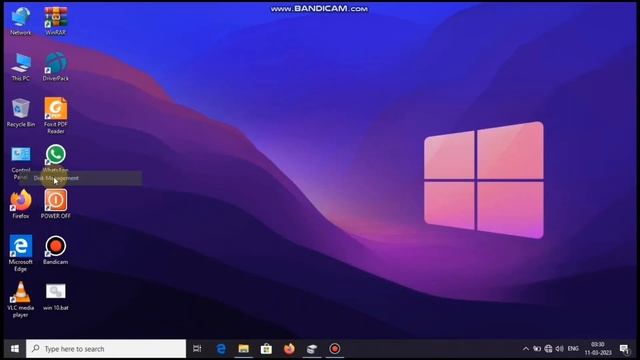Click the battery tray icon
Viewport: 640px width, 360px height.
(537, 349)
